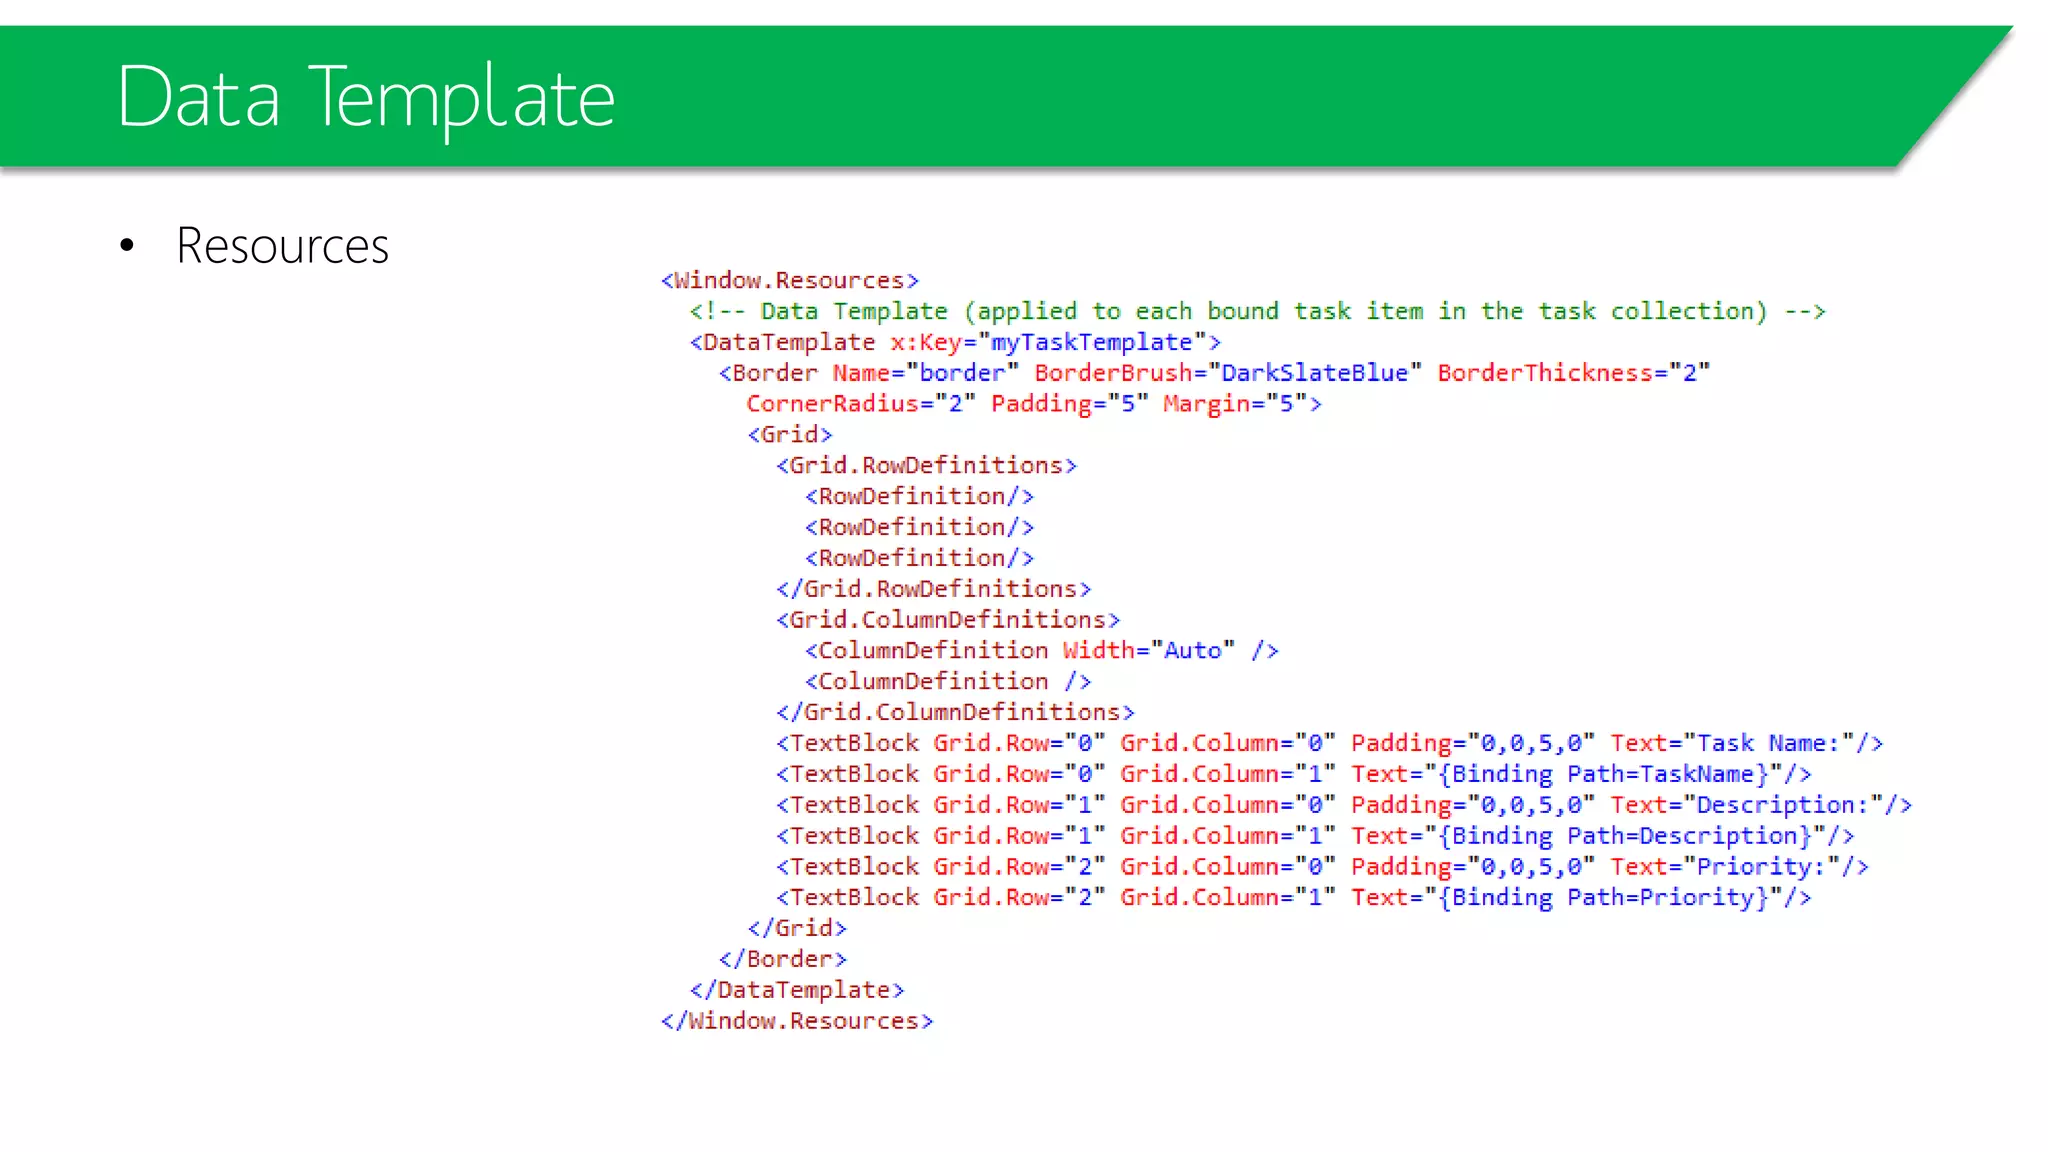2048x1152 pixels.
Task: Click the green Data Template comment line
Action: click(1257, 312)
